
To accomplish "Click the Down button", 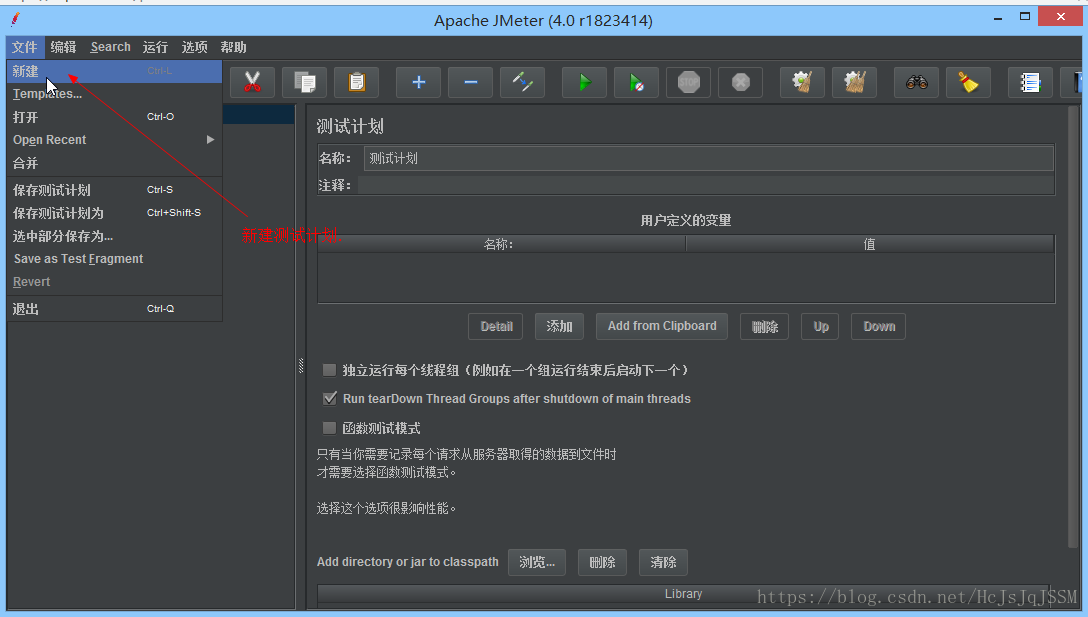I will (878, 326).
